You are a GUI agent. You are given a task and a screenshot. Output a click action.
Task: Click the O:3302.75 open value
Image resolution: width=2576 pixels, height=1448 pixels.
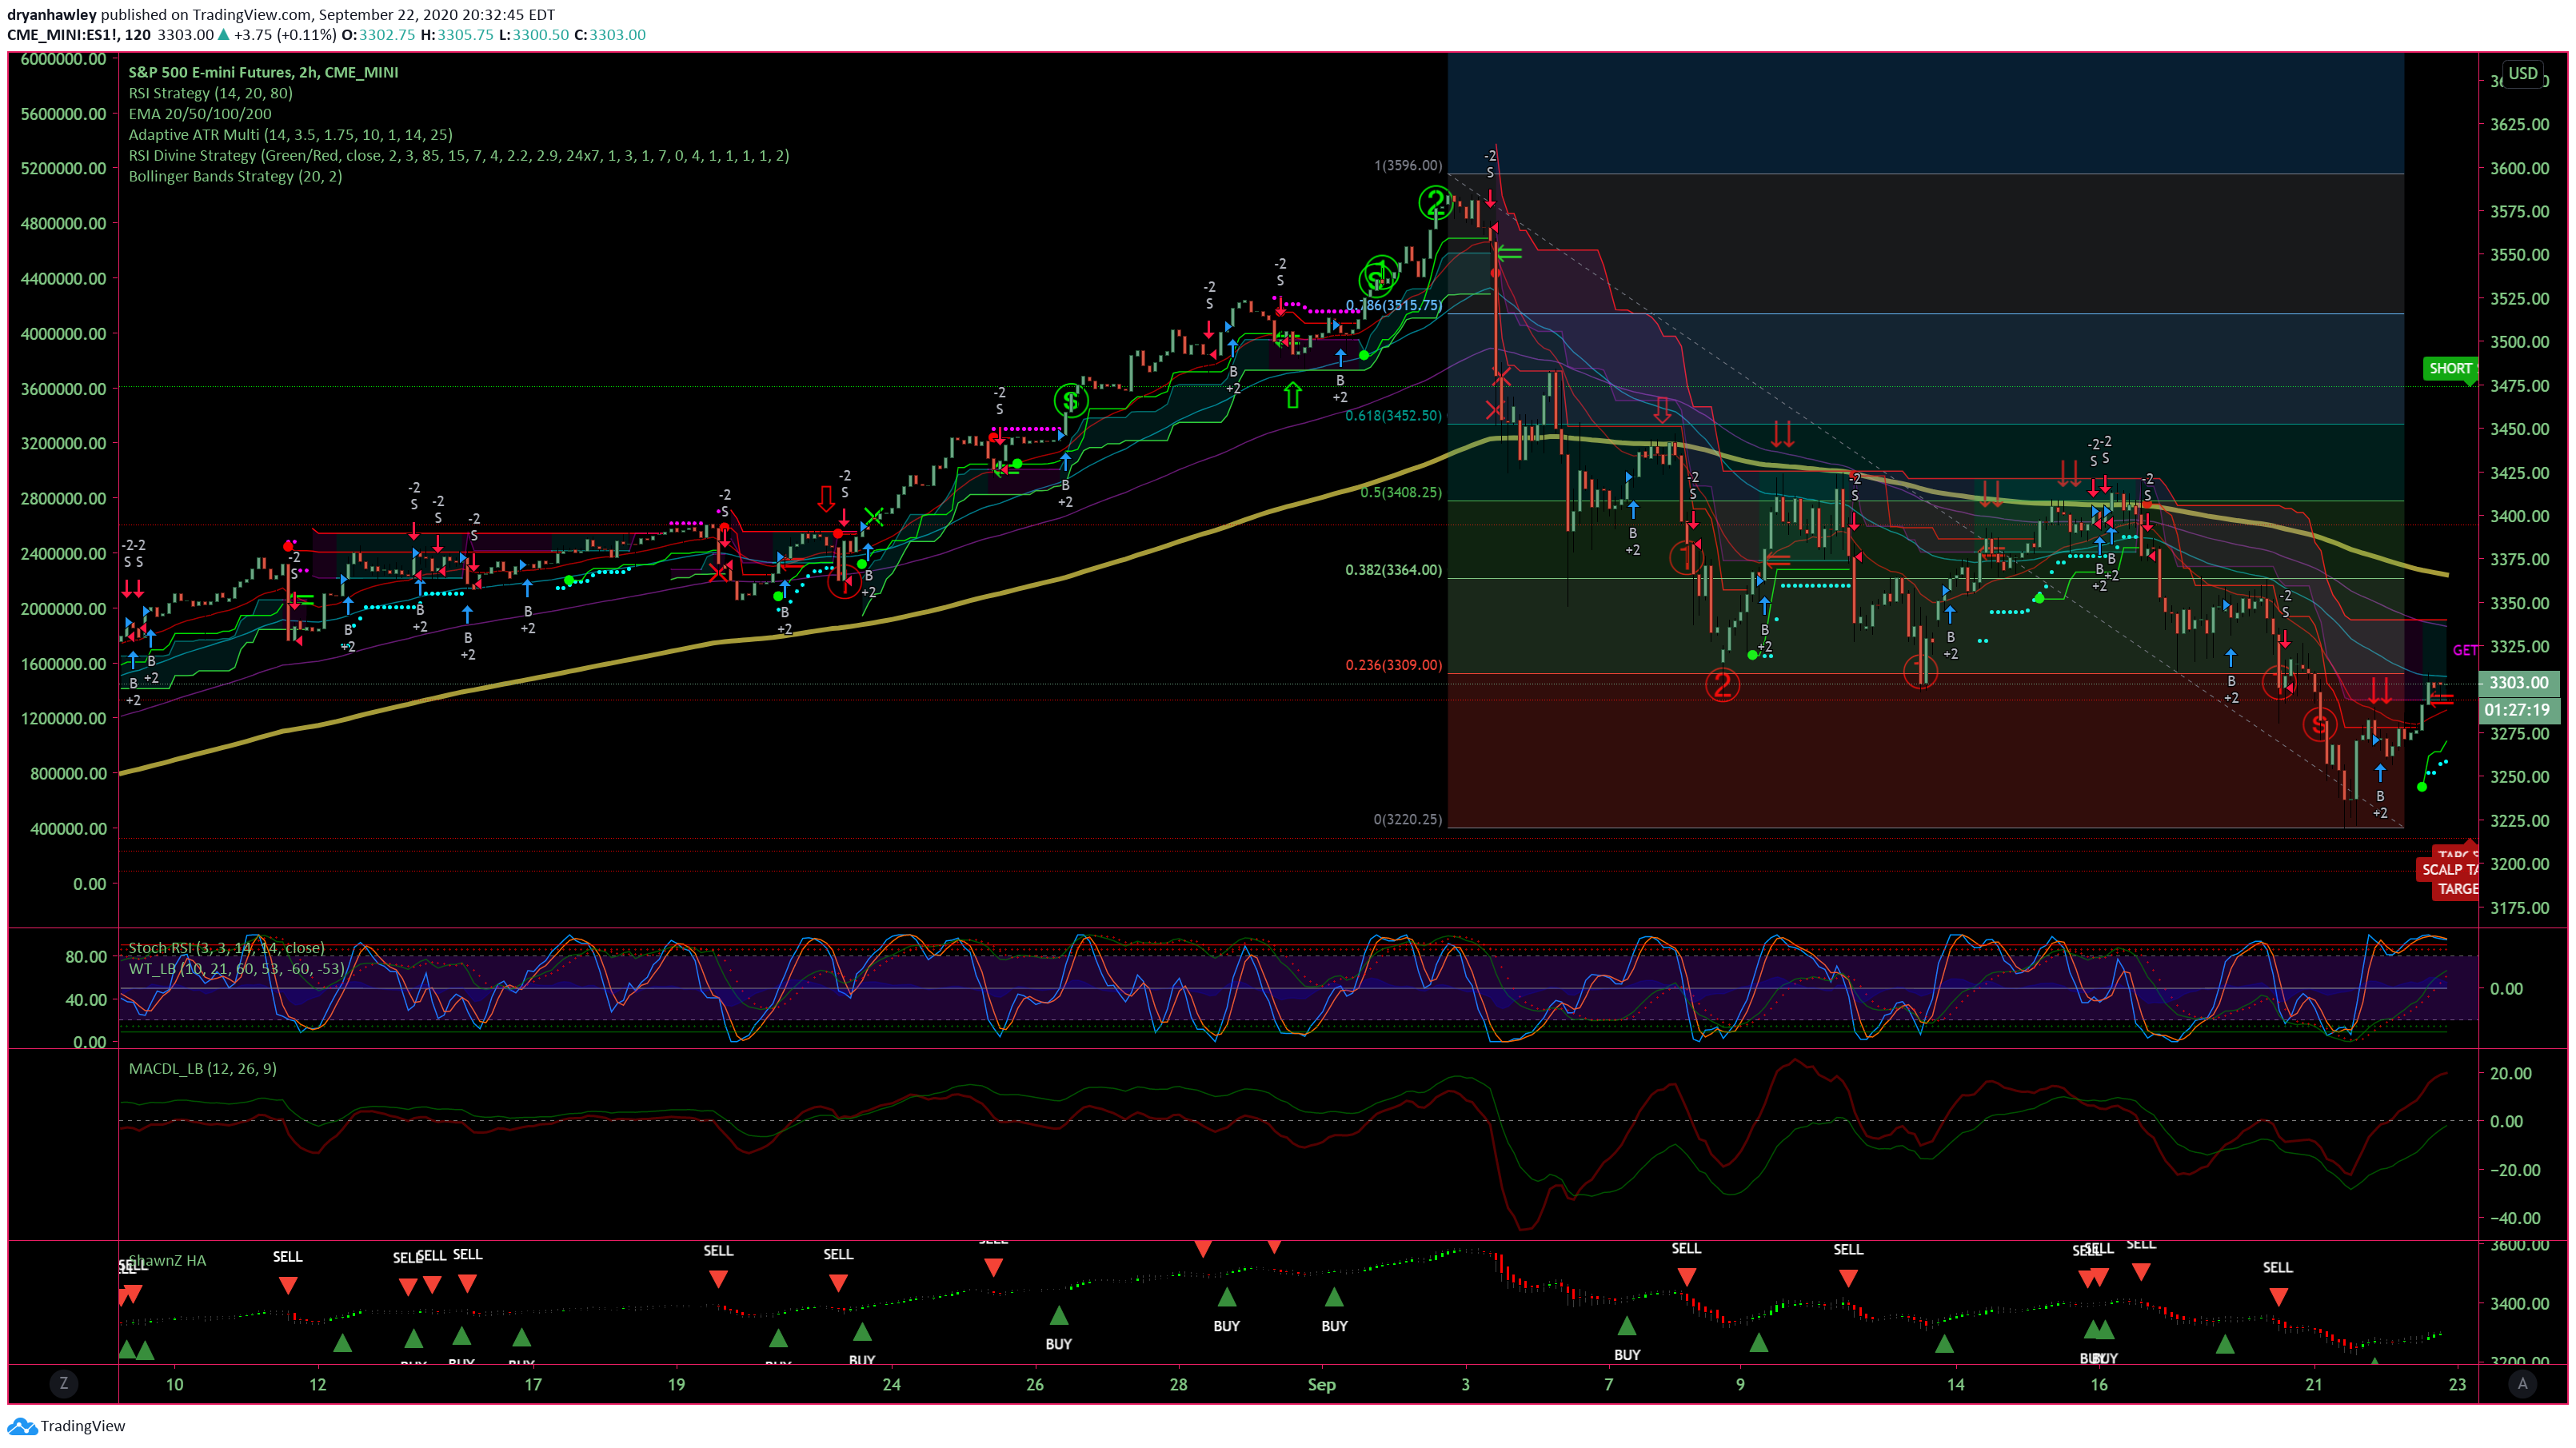tap(378, 35)
